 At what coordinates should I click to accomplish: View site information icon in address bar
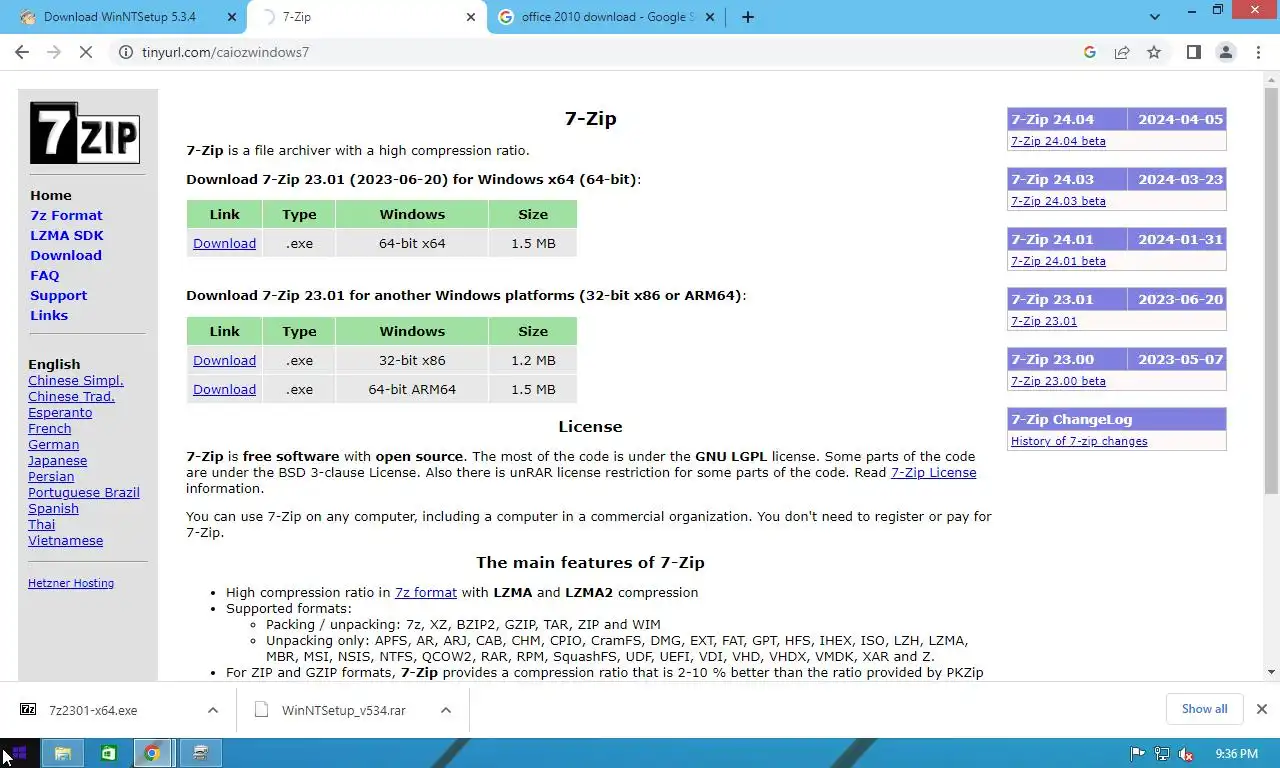coord(126,52)
